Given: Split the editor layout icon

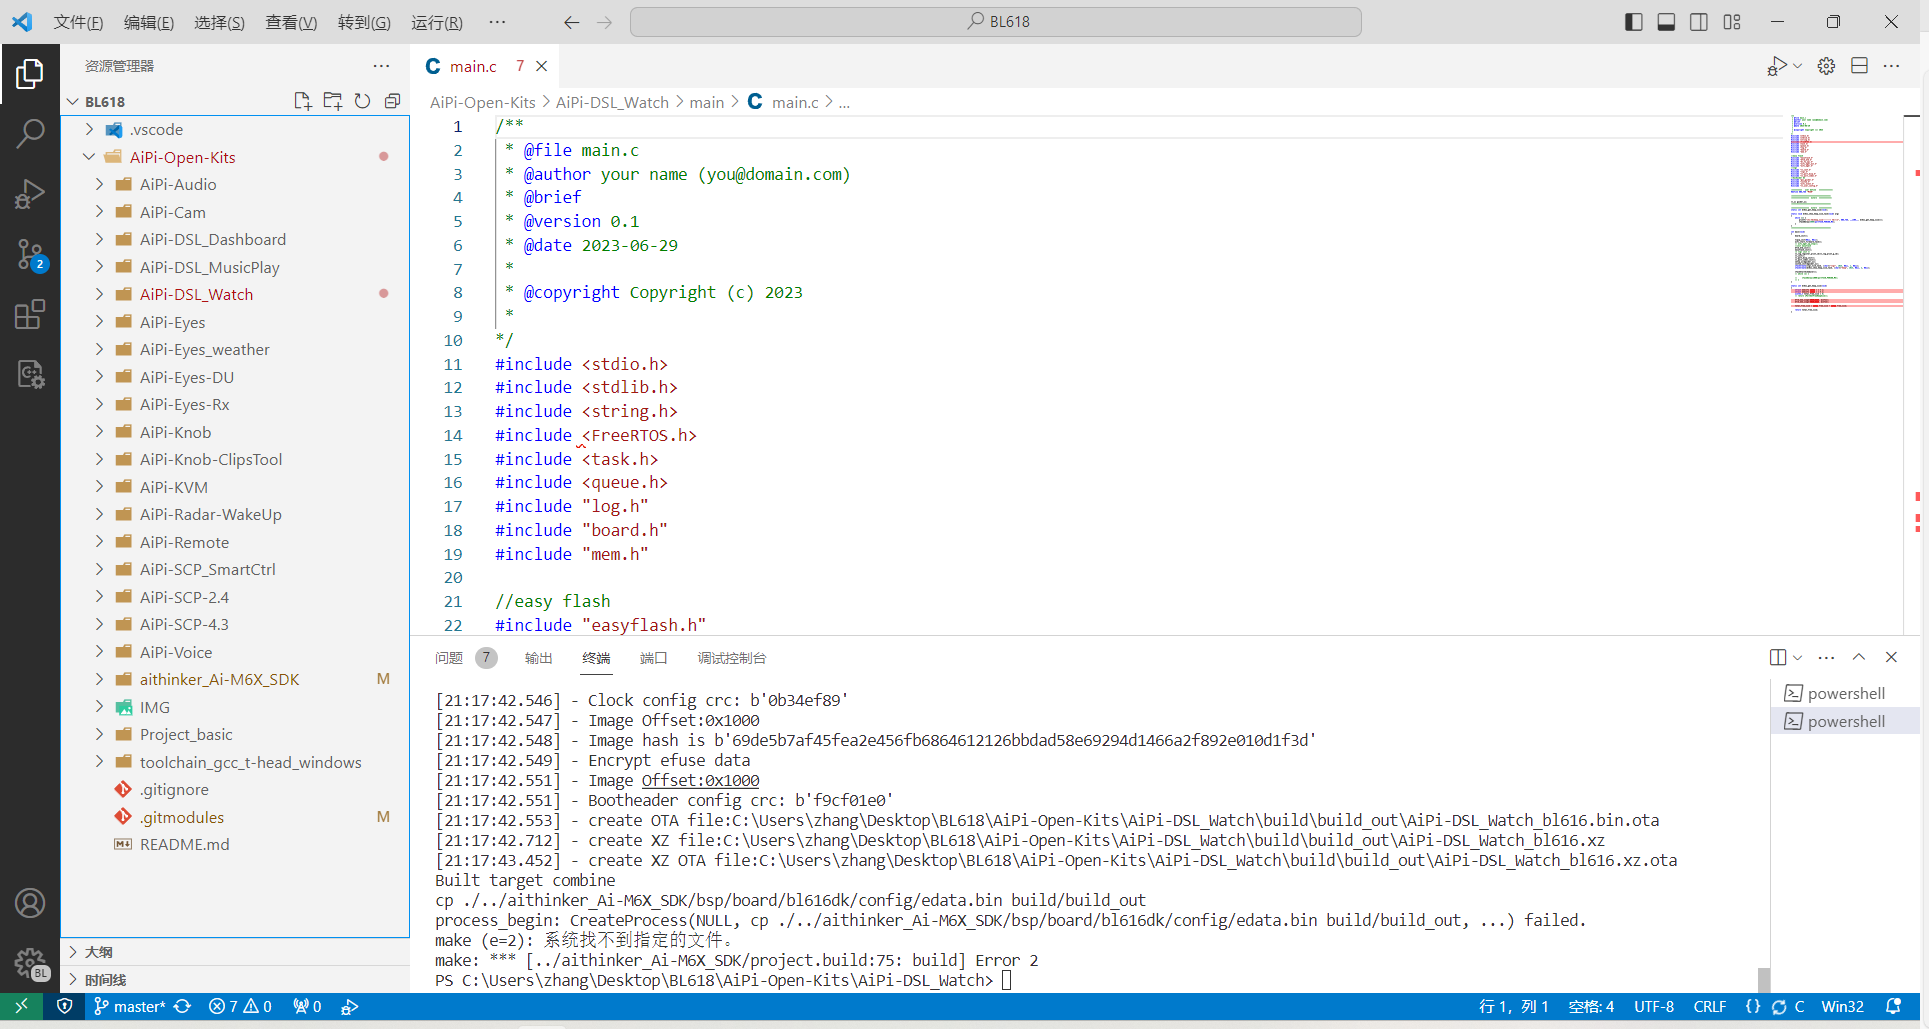Looking at the screenshot, I should [1859, 66].
